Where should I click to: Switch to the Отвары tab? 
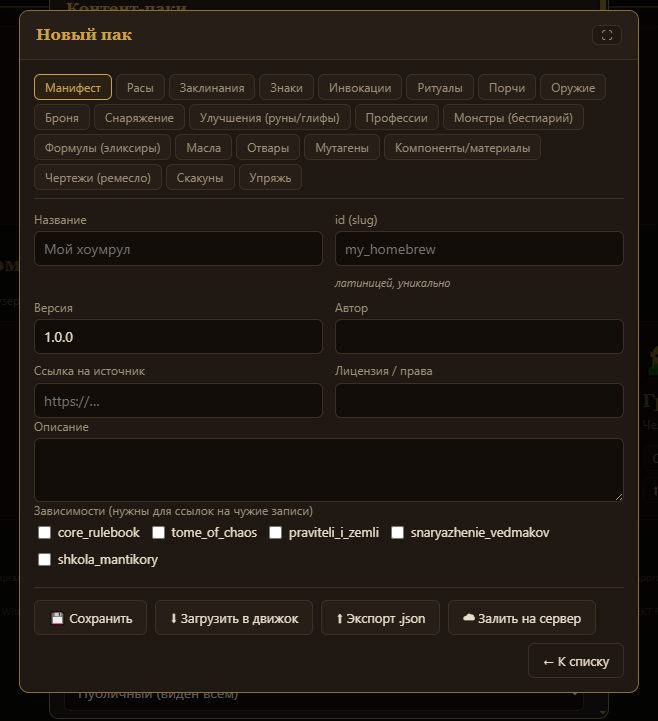coord(268,147)
